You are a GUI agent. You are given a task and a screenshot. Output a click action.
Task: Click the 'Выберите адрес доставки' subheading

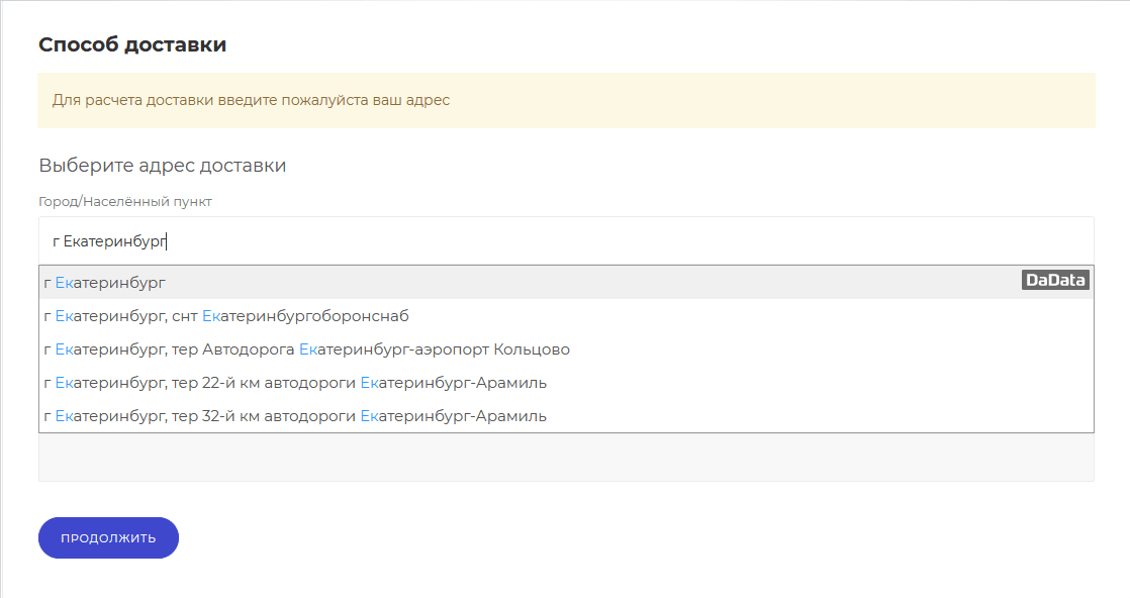[x=162, y=166]
